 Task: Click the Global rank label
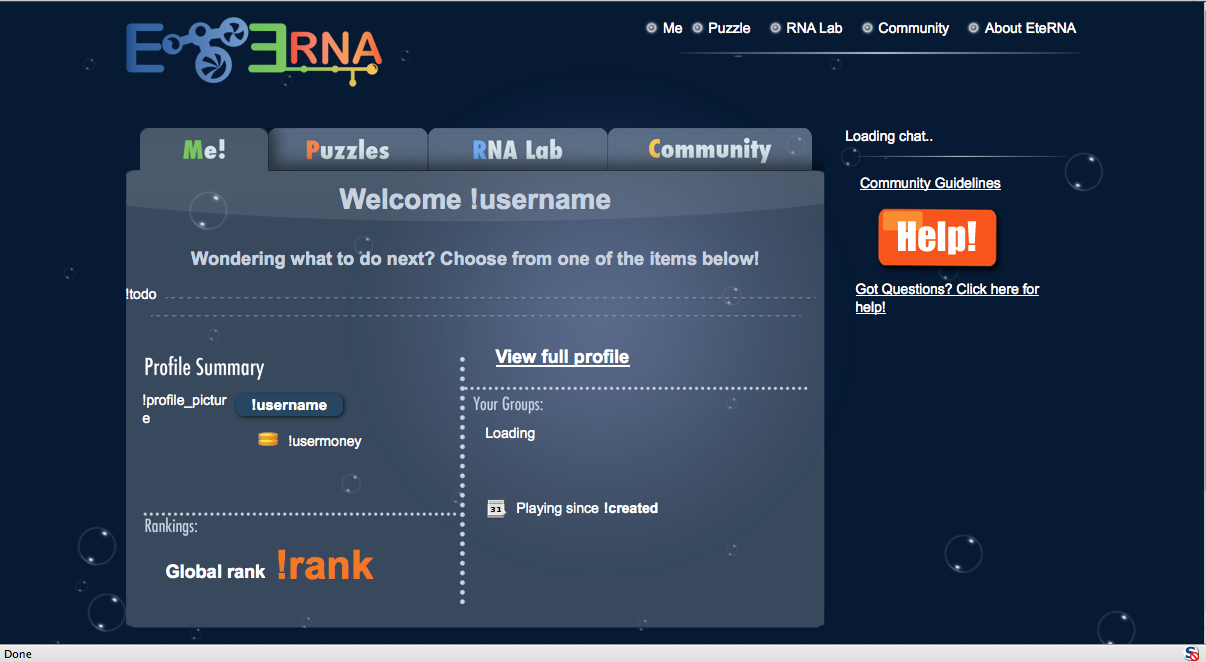215,571
